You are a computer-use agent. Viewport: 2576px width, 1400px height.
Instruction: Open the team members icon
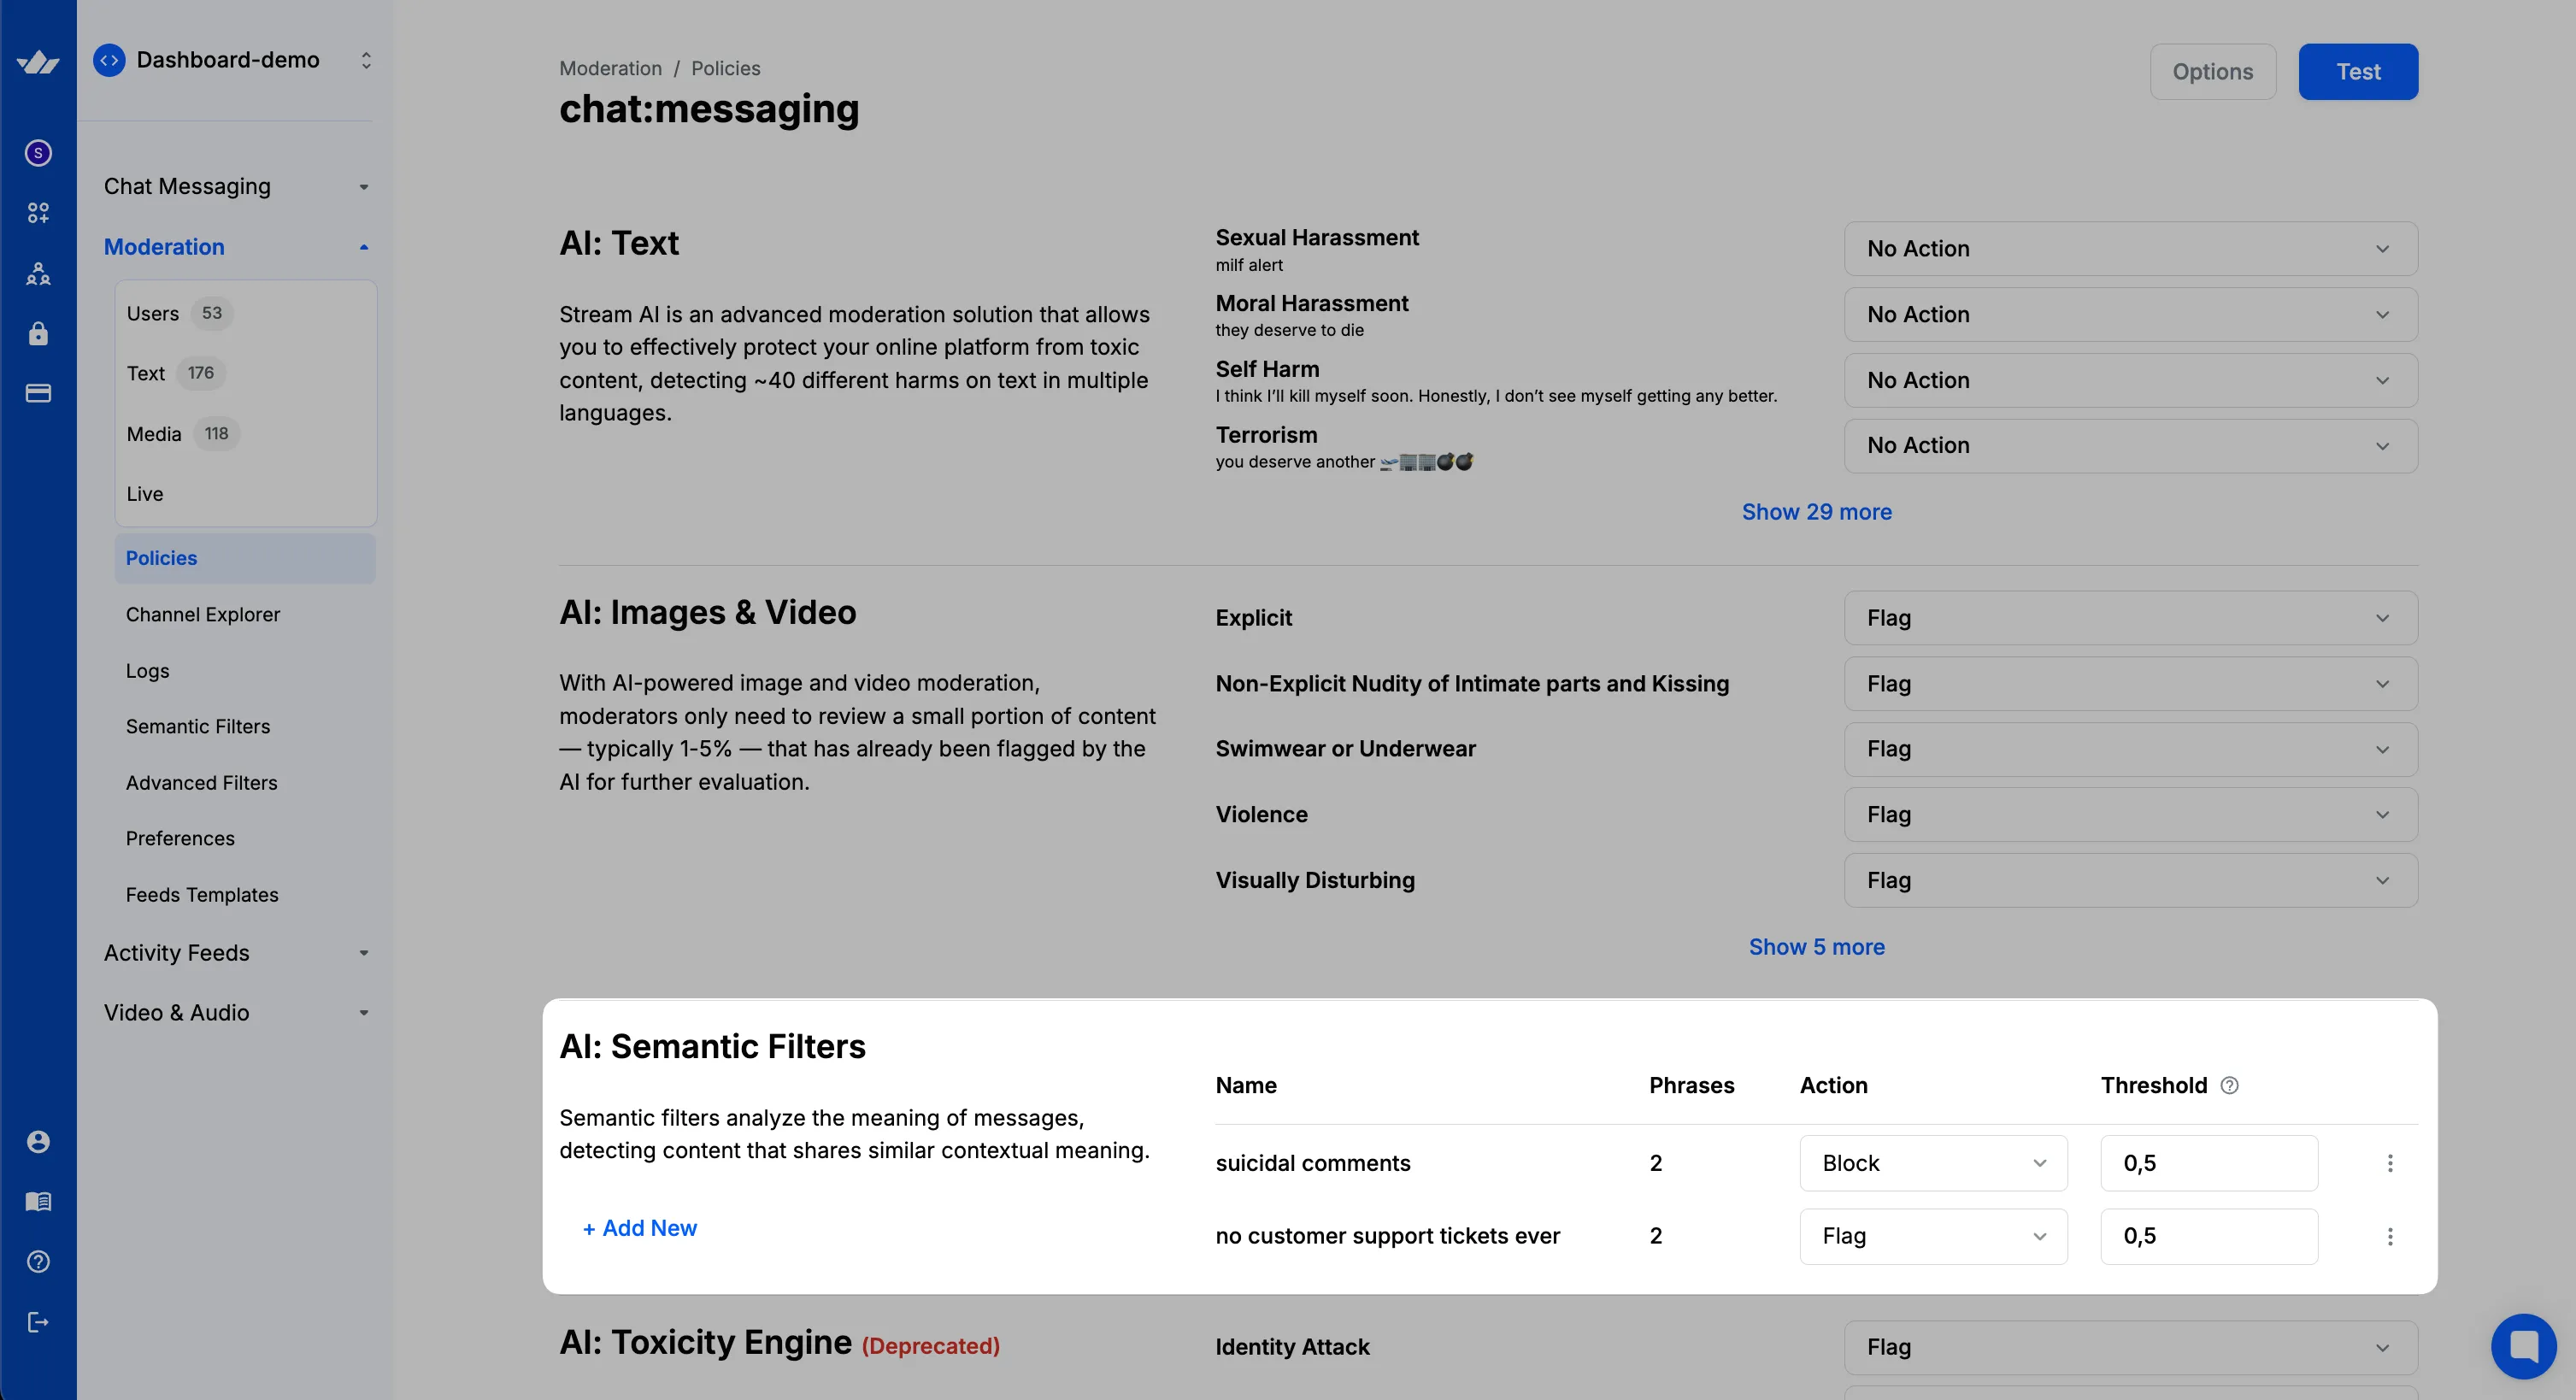click(x=38, y=275)
